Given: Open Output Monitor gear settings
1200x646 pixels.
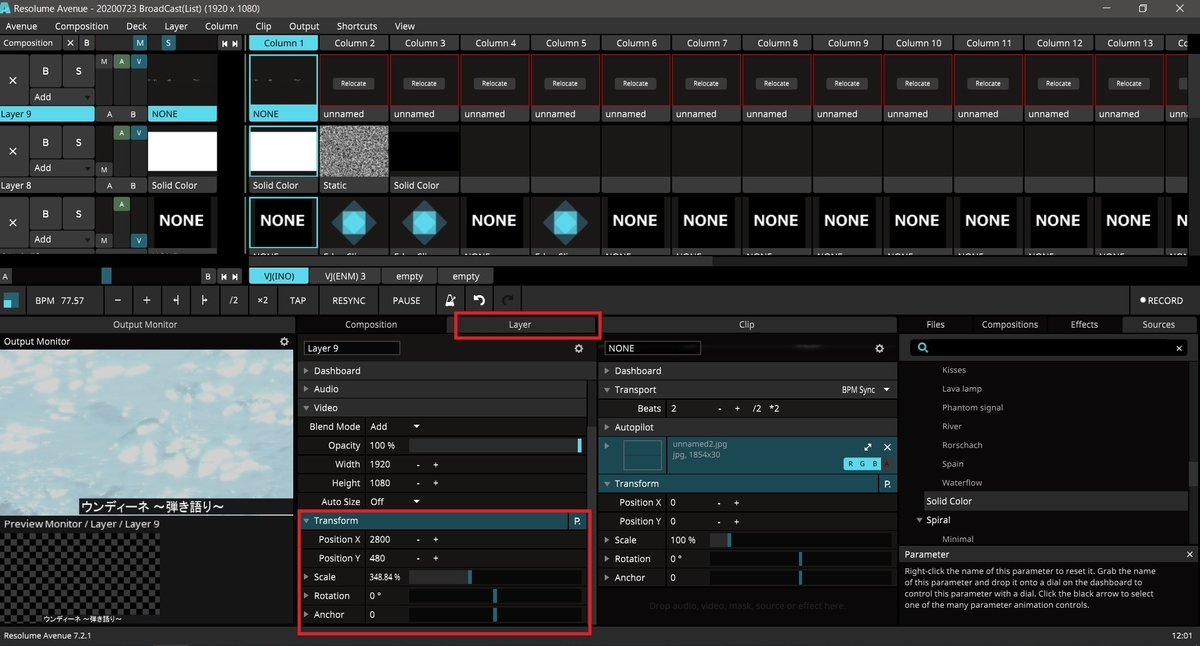Looking at the screenshot, I should pyautogui.click(x=284, y=342).
